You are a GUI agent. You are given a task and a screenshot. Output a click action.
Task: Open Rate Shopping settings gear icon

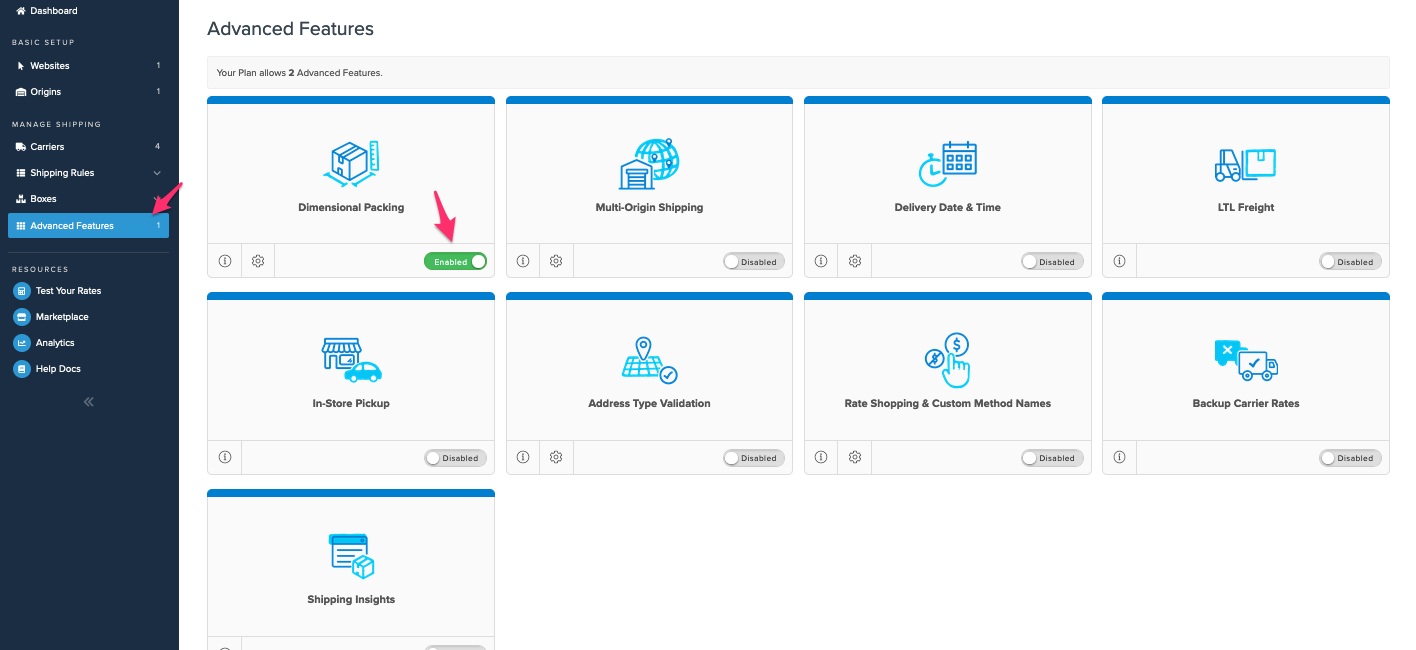point(855,458)
